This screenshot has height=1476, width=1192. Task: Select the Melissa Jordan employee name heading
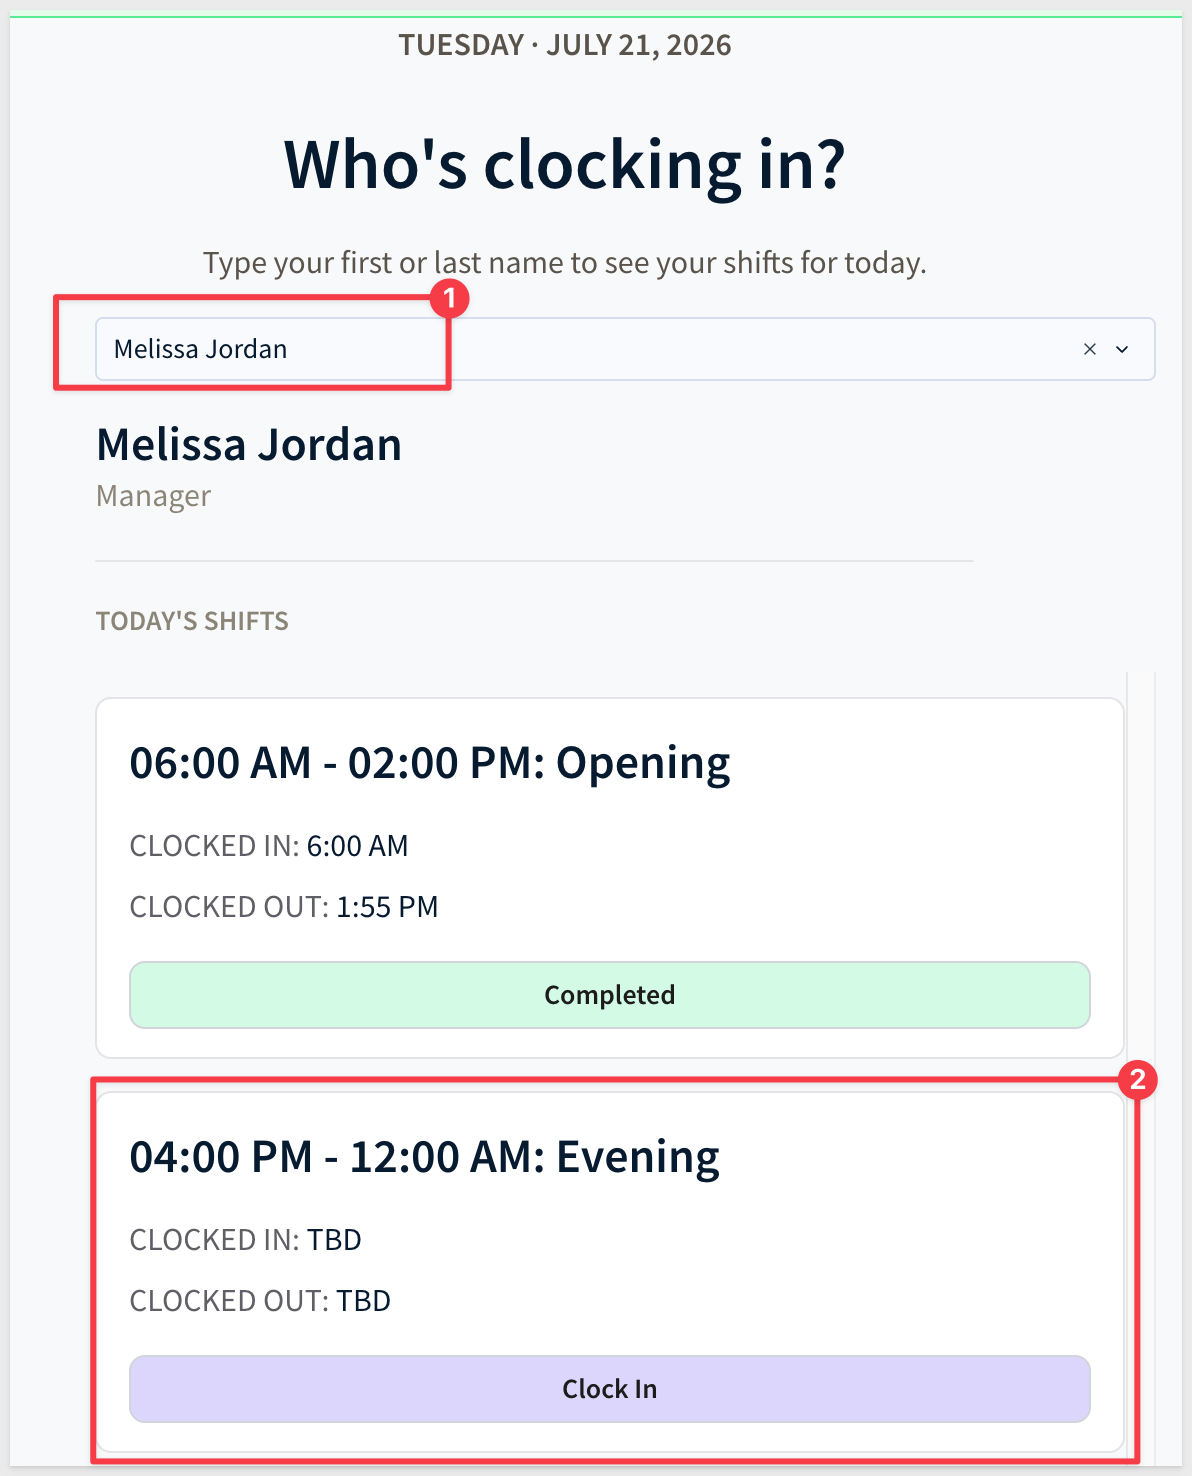(x=249, y=445)
